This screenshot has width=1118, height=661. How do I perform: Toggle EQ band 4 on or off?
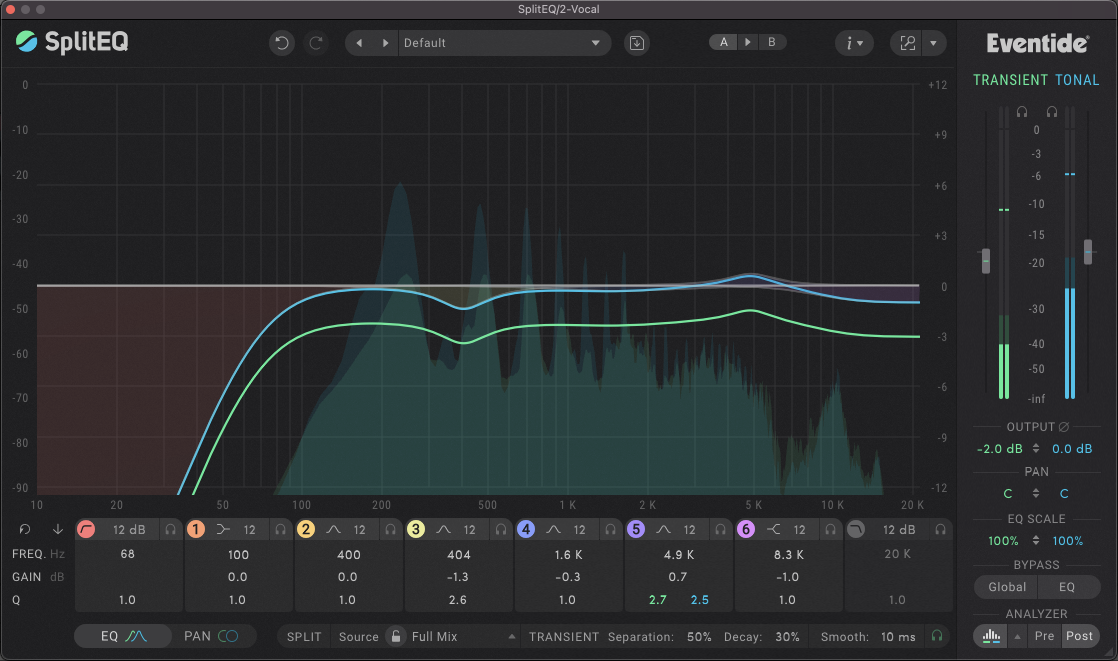525,529
